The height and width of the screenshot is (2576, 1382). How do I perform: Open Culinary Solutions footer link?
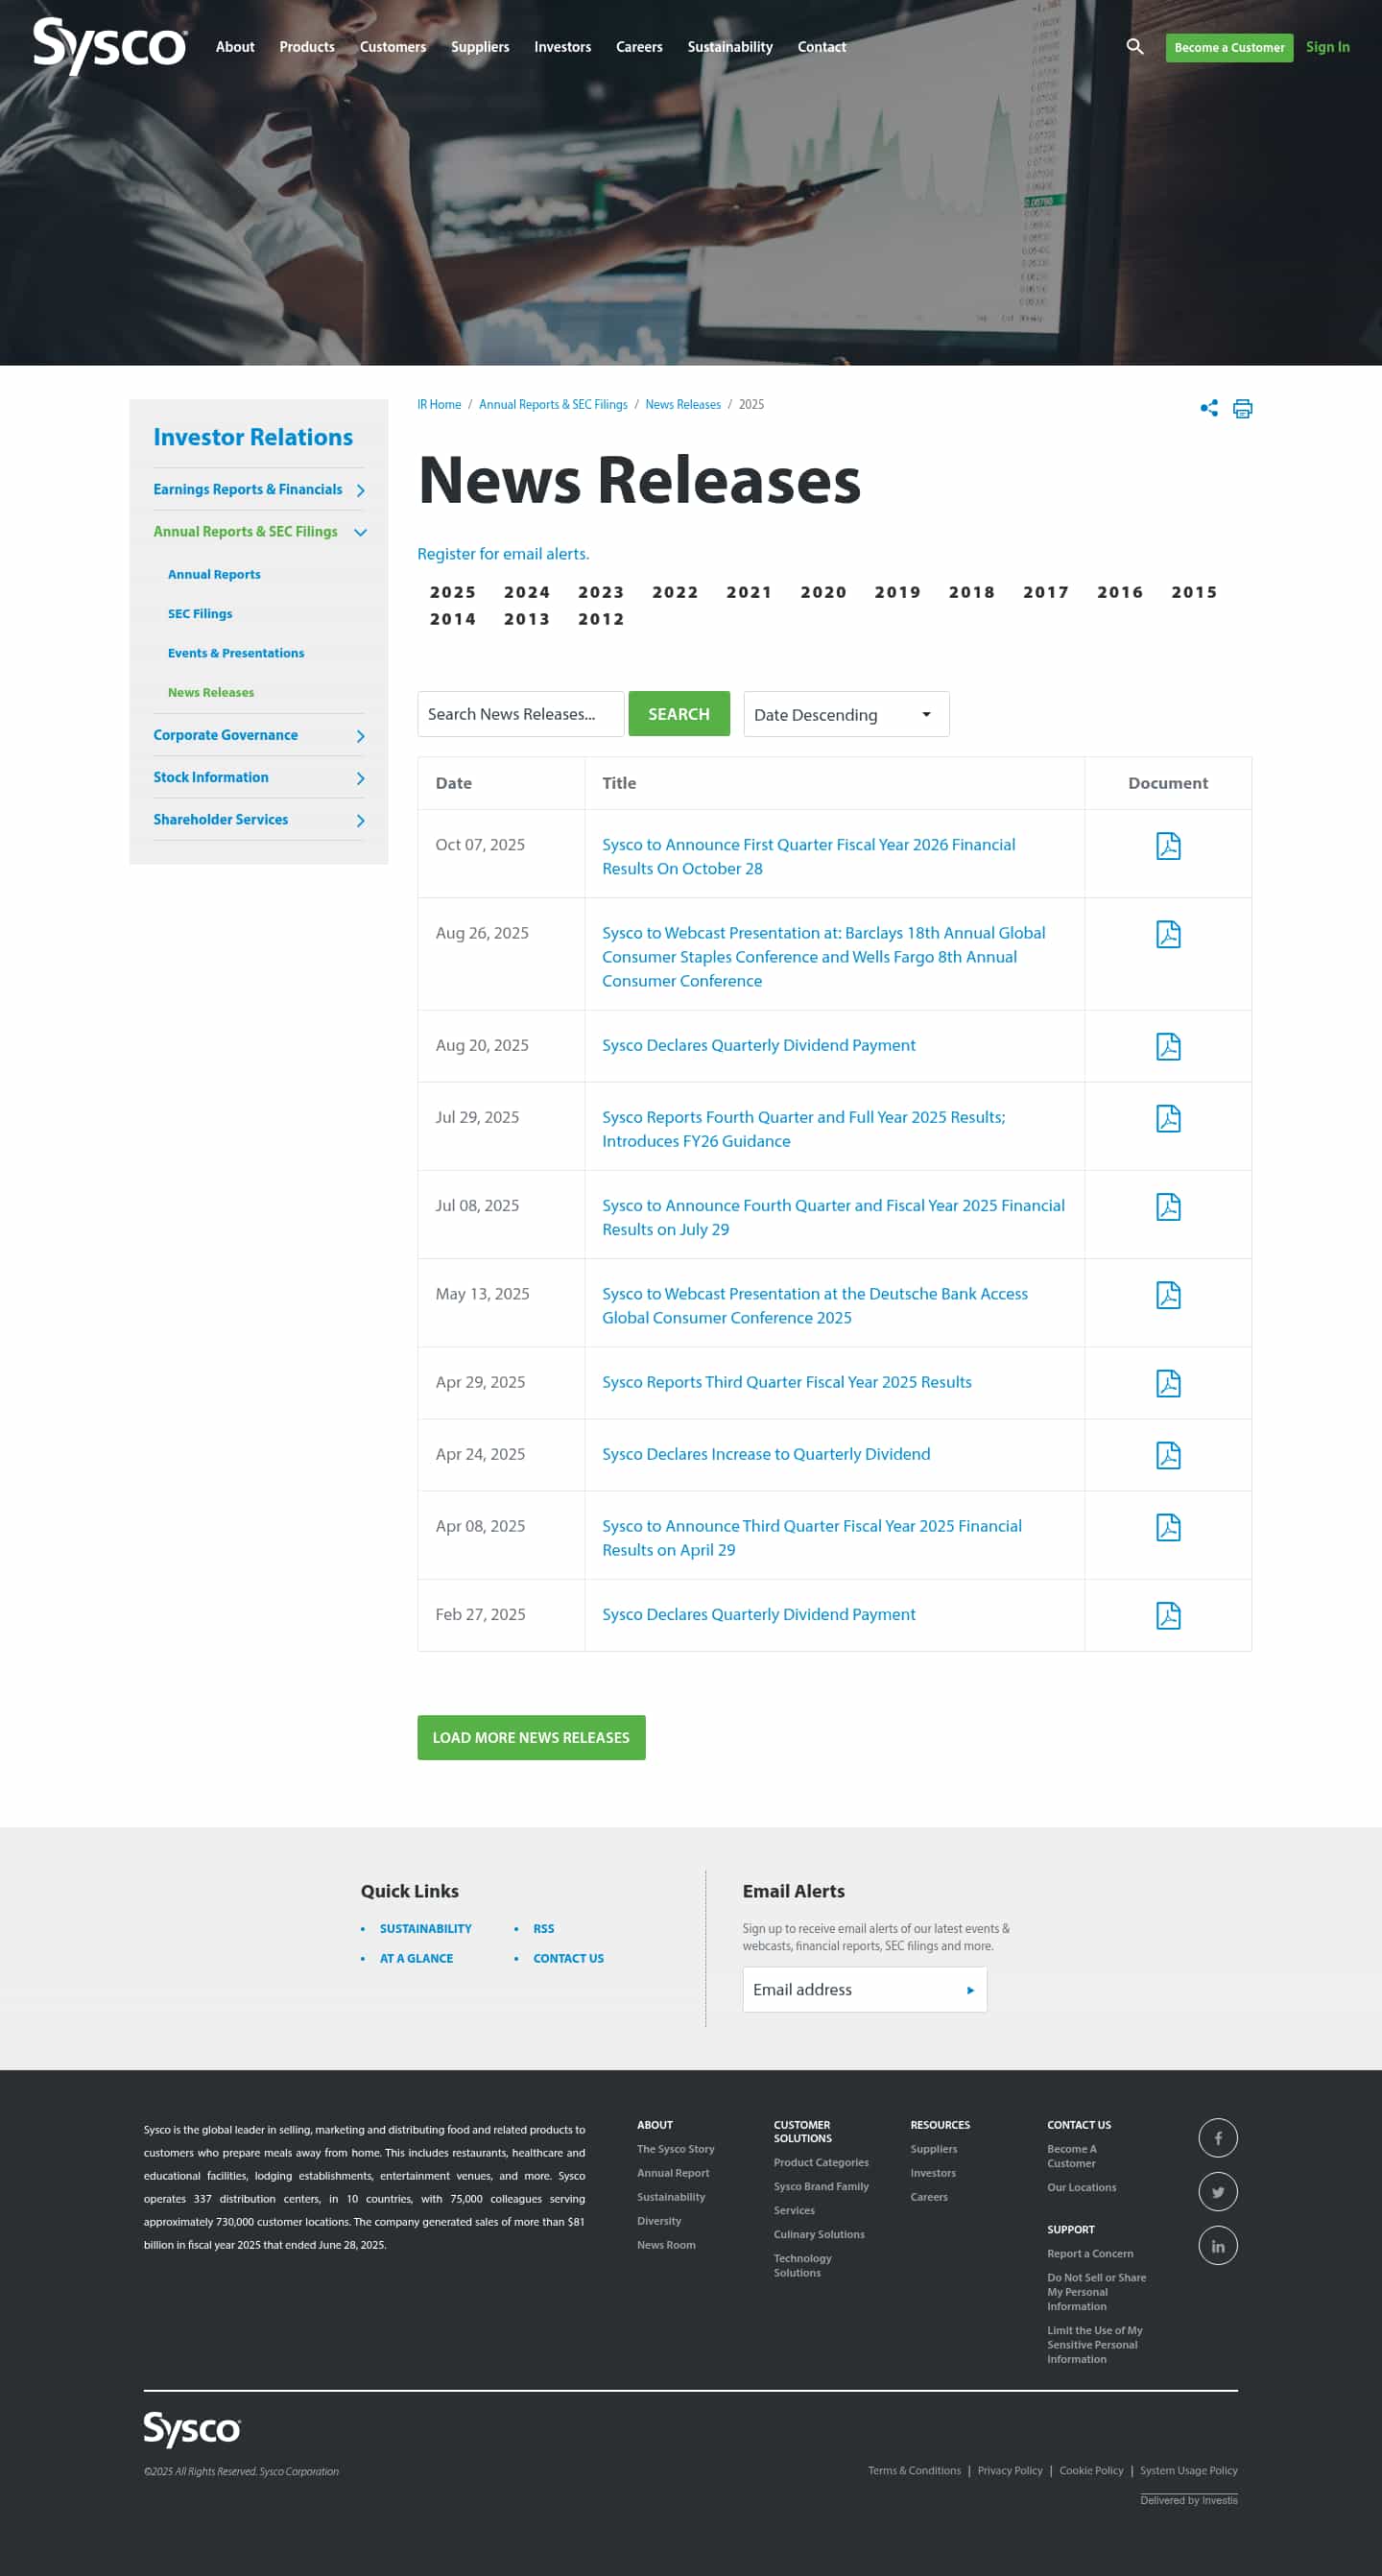coord(819,2235)
